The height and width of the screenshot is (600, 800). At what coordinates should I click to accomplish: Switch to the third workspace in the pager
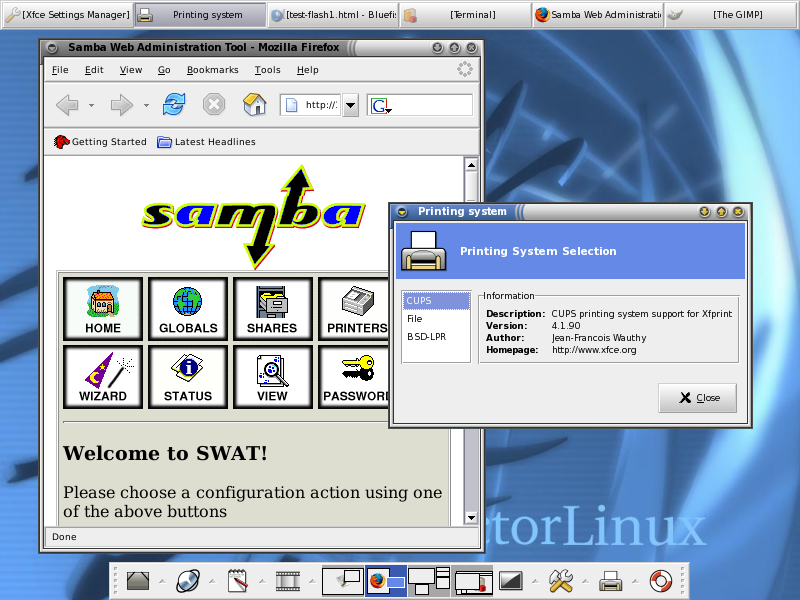(429, 581)
